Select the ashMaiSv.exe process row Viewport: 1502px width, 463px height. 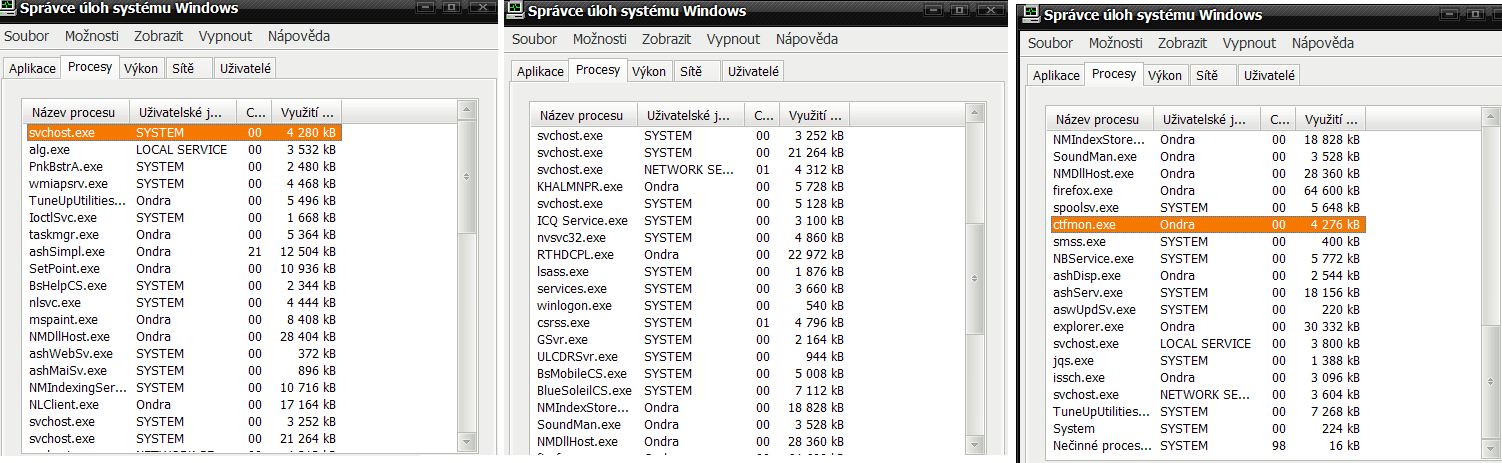click(184, 370)
